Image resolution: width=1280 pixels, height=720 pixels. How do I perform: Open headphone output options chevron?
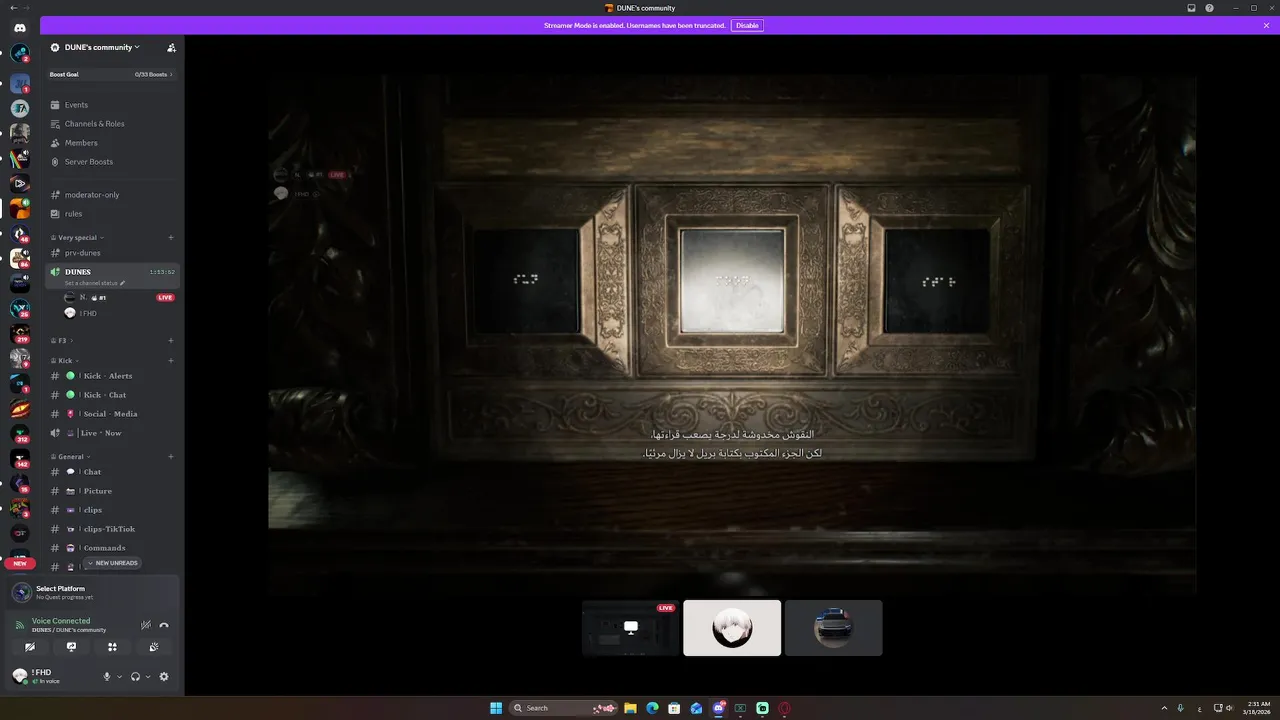click(148, 677)
